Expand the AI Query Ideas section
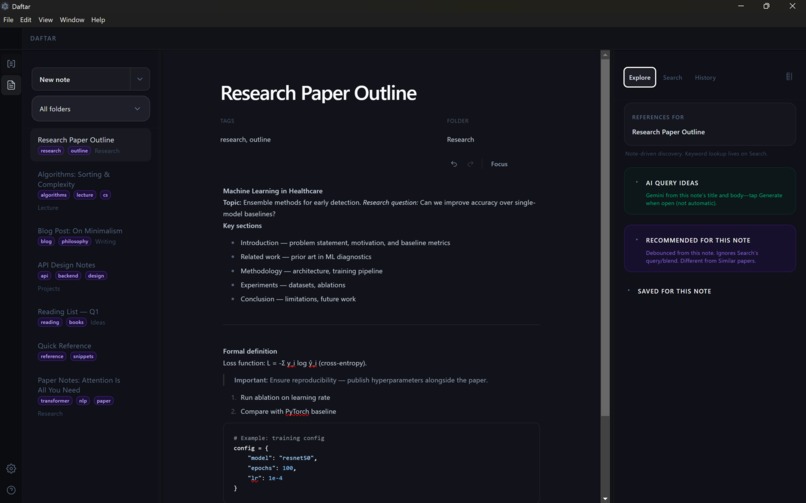The height and width of the screenshot is (503, 806). coord(710,191)
